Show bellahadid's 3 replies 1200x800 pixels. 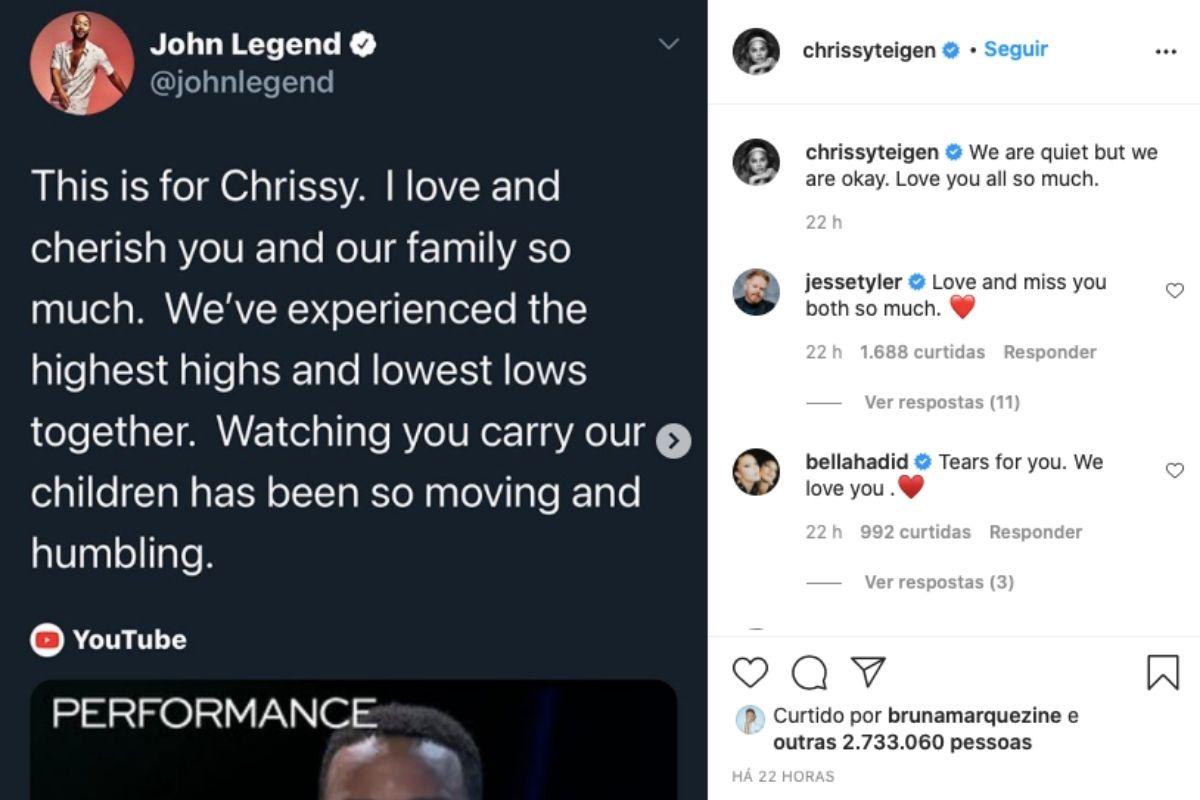pyautogui.click(x=938, y=582)
